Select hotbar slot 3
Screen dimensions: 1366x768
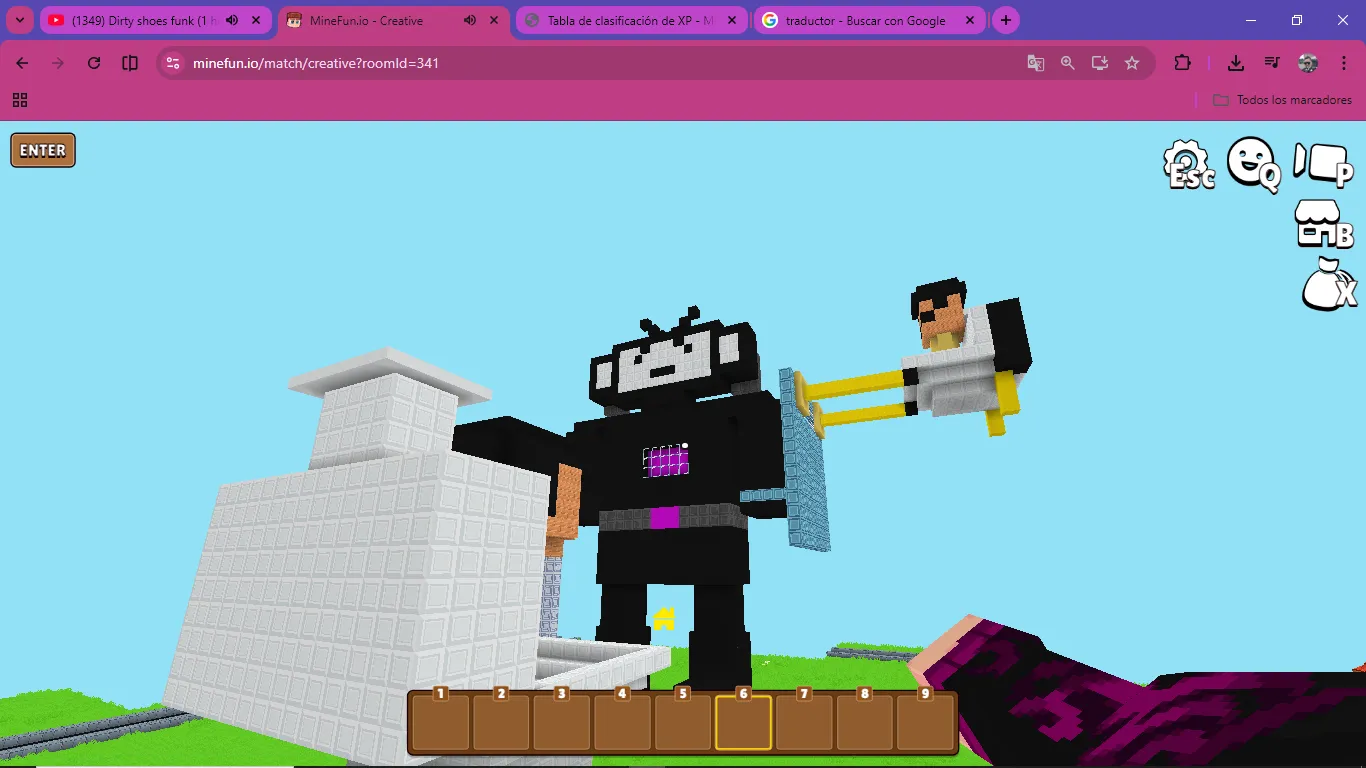coord(562,722)
